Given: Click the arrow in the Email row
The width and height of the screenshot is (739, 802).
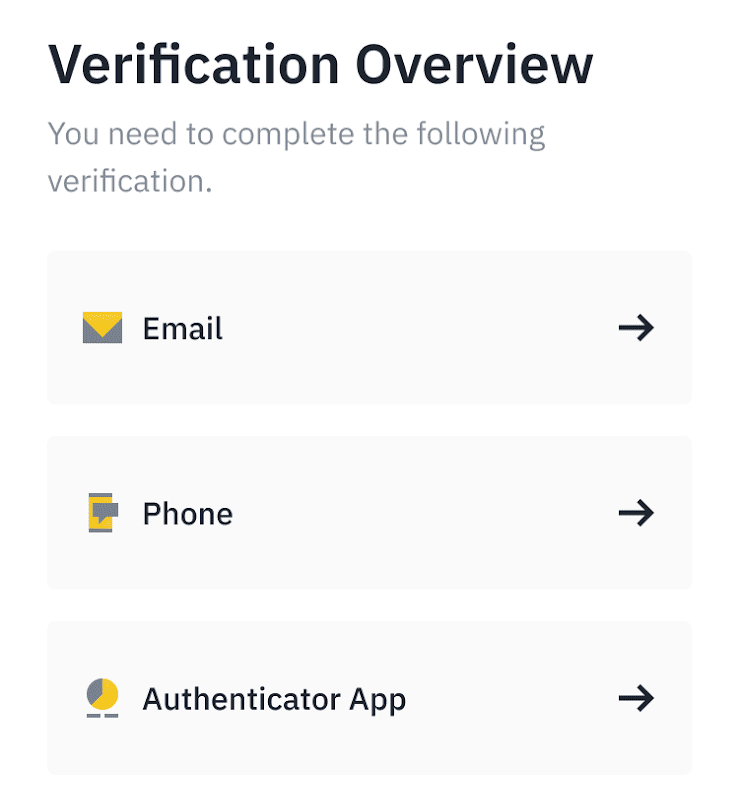Looking at the screenshot, I should click(x=636, y=328).
